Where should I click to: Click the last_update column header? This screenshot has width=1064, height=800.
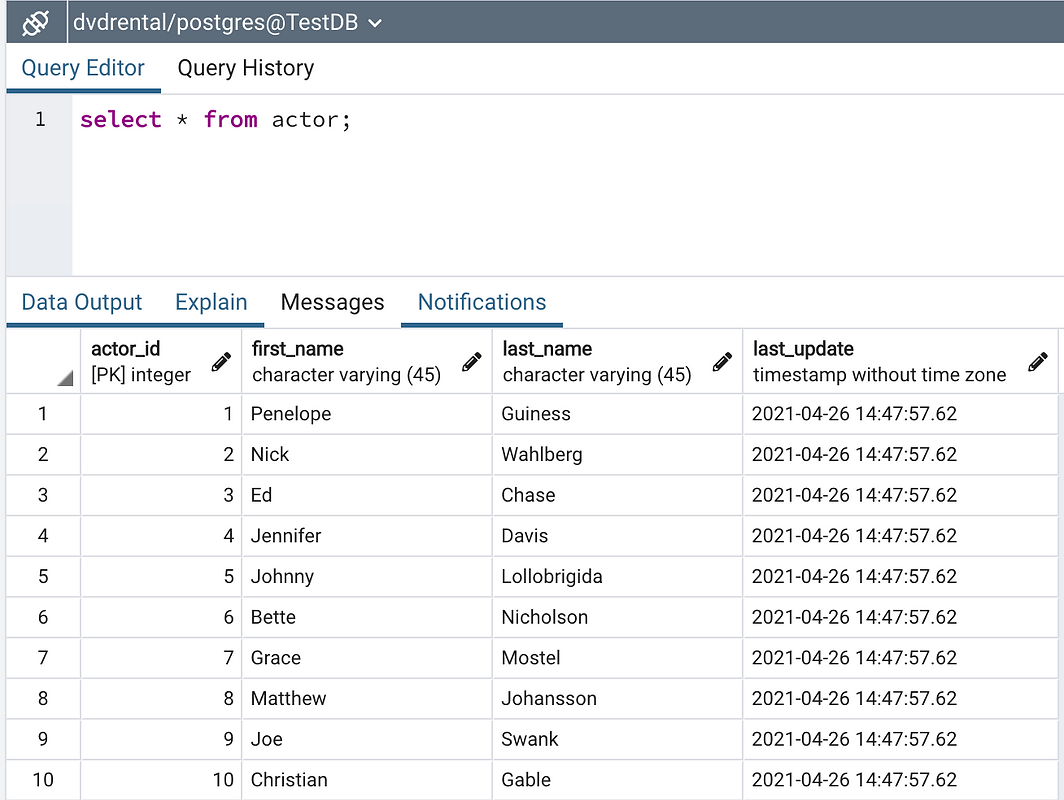pyautogui.click(x=900, y=362)
